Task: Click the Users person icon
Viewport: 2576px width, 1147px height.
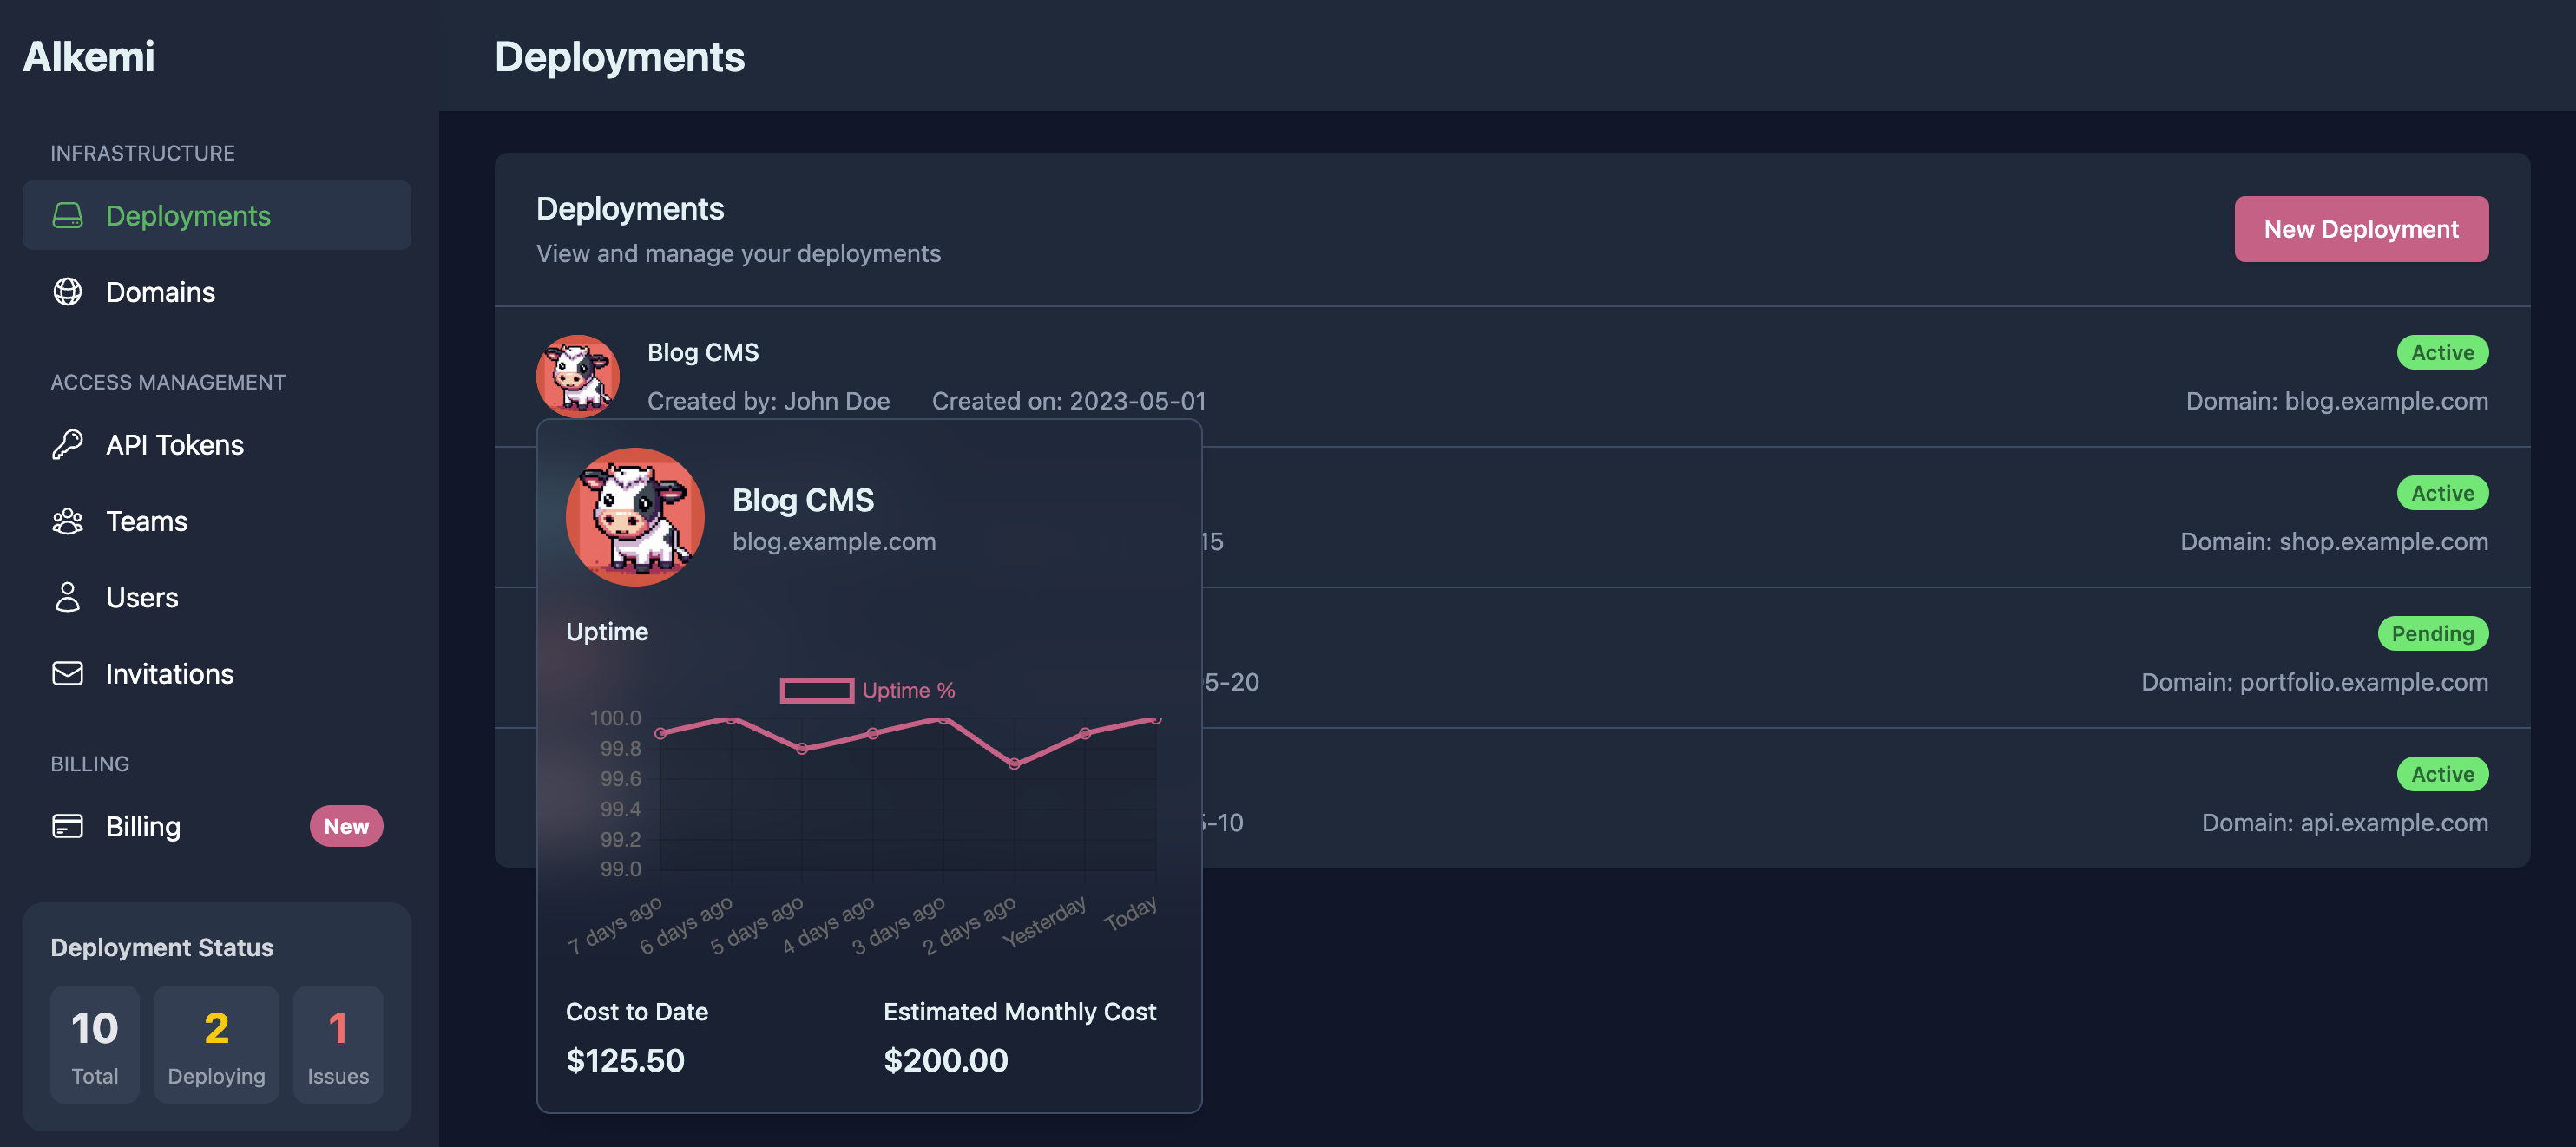Action: (x=67, y=597)
